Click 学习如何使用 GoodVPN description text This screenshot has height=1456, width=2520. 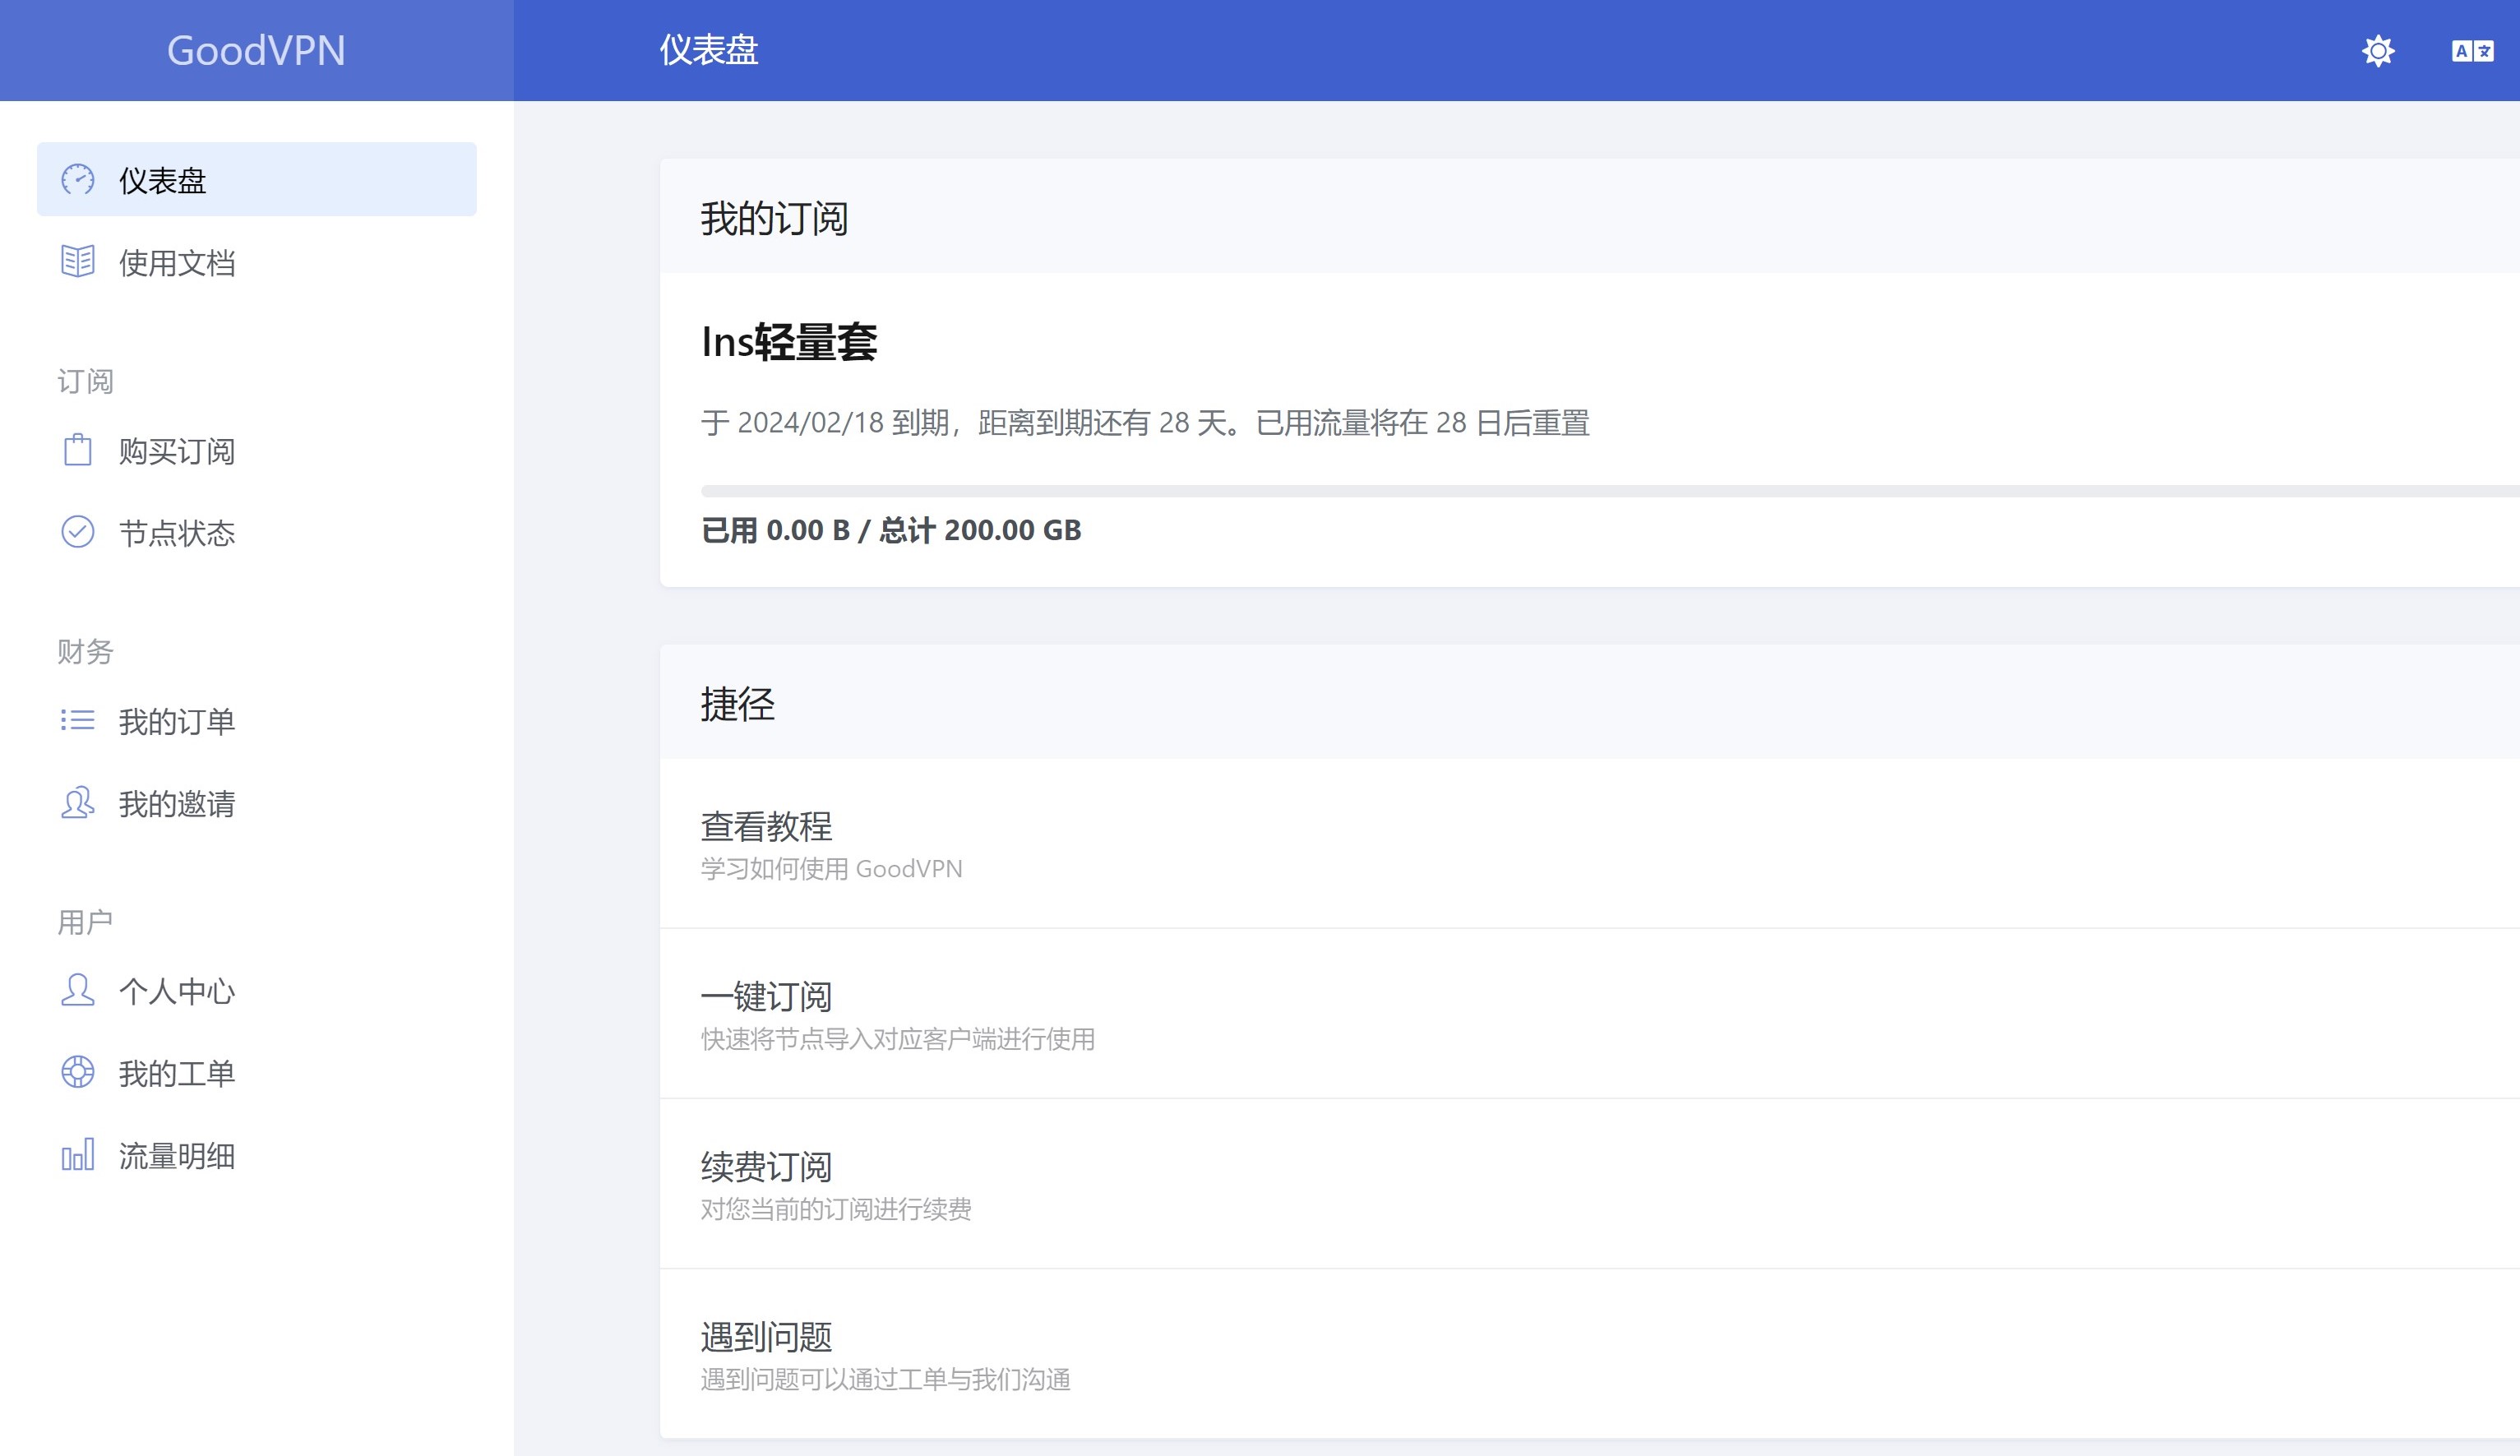point(831,868)
